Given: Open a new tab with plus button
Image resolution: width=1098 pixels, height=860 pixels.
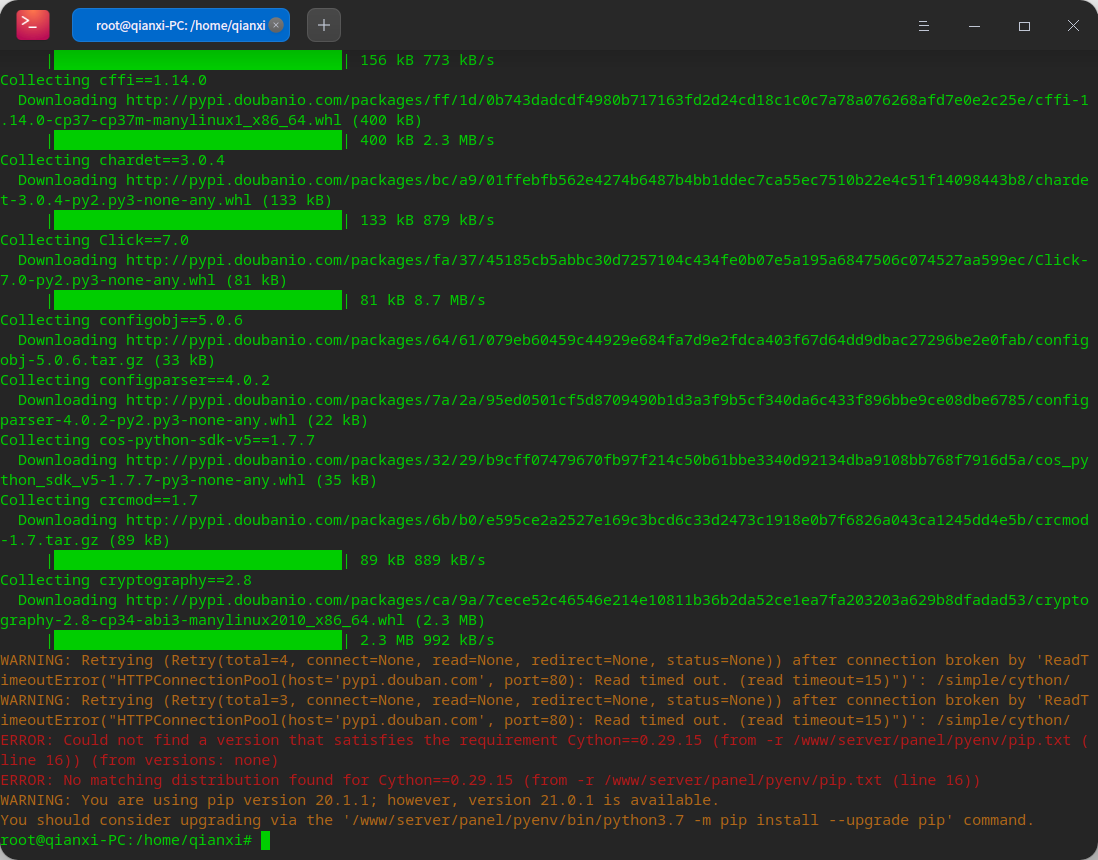Looking at the screenshot, I should click(324, 25).
